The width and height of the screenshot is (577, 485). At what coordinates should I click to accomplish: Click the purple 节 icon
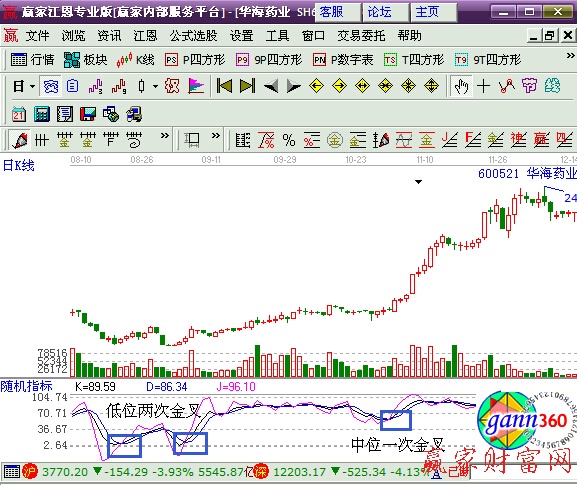tap(529, 86)
